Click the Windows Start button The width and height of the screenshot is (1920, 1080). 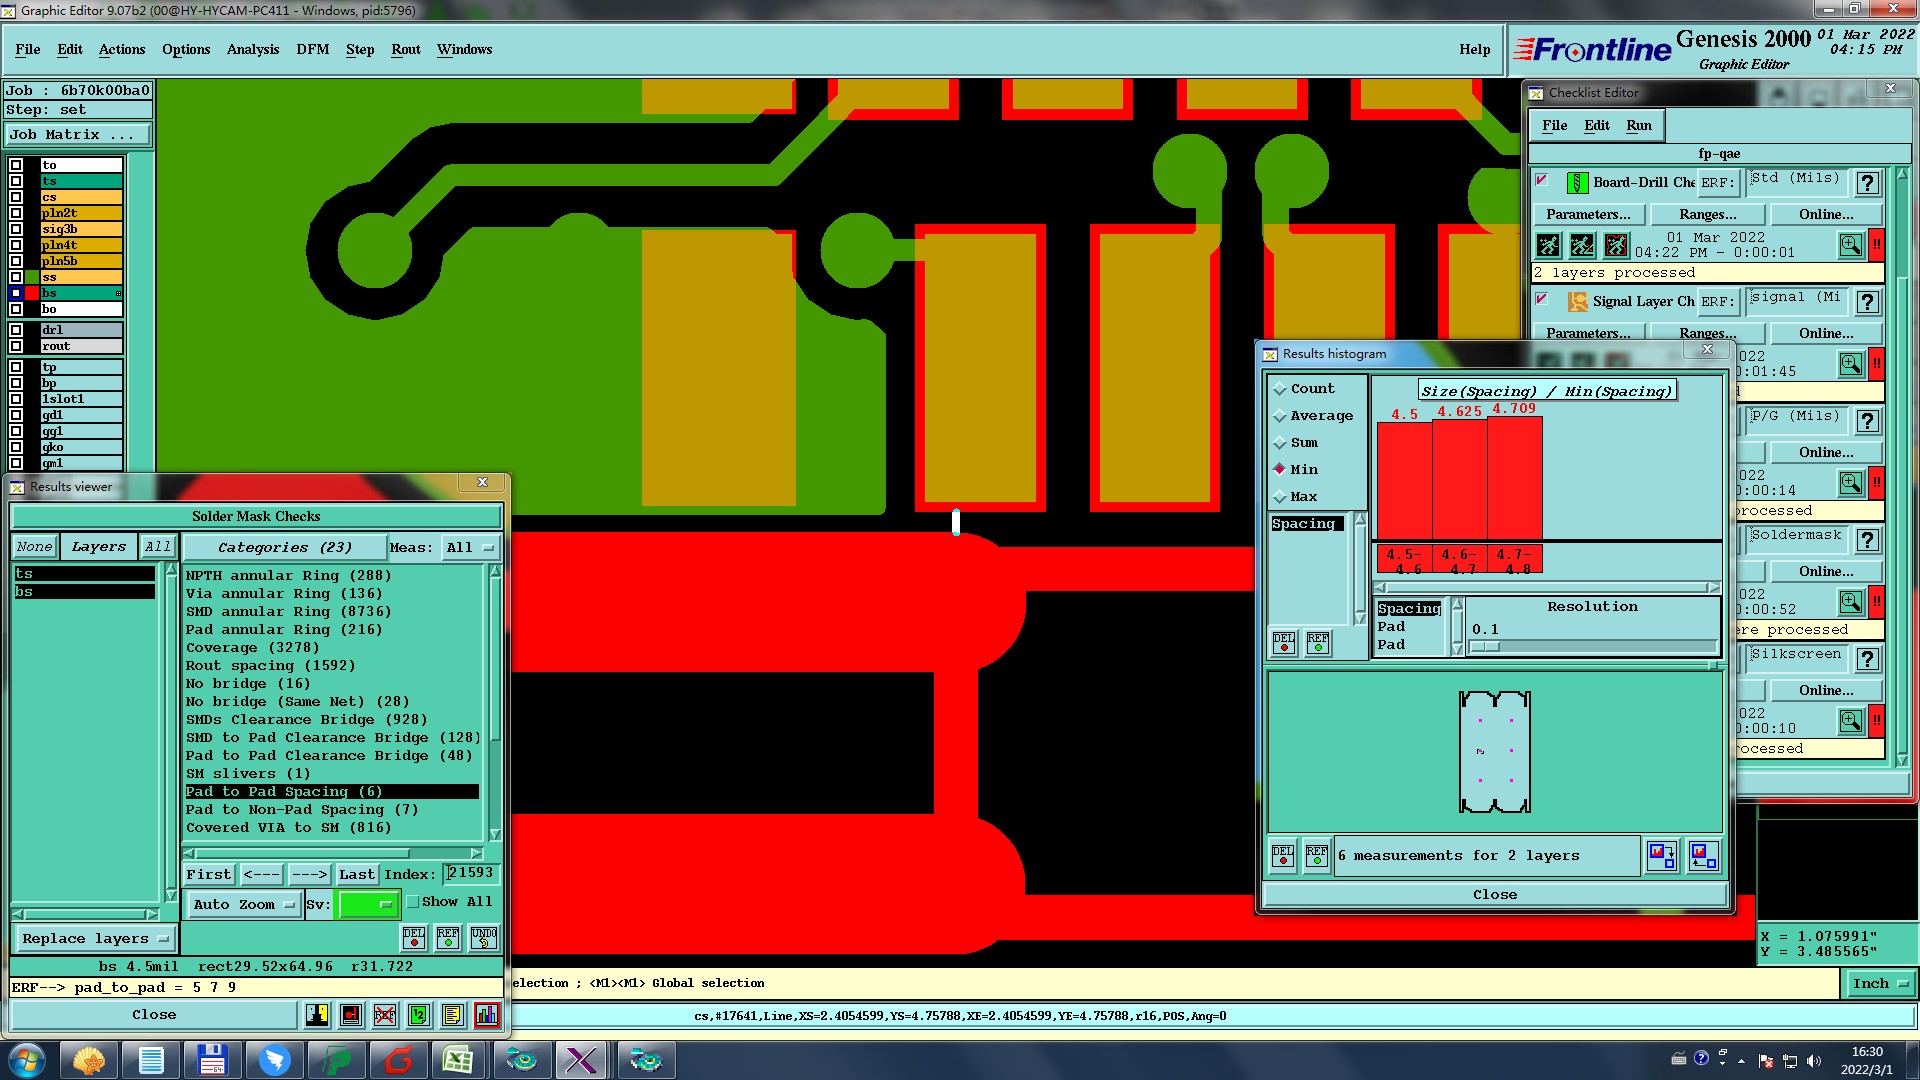[x=27, y=1060]
